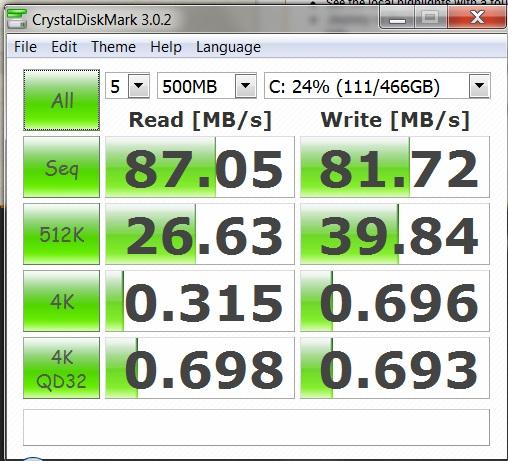The height and width of the screenshot is (461, 508).
Task: Minimize the CrystalDiskMark window
Action: coord(397,18)
